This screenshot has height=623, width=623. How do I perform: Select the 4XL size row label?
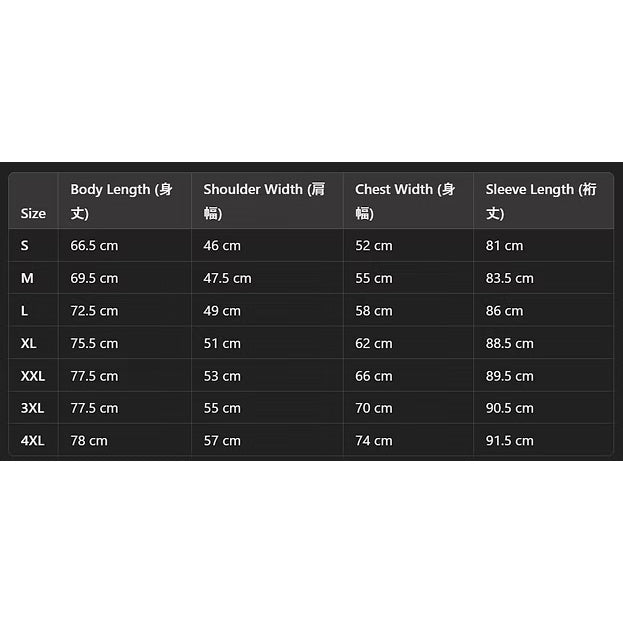coord(32,441)
